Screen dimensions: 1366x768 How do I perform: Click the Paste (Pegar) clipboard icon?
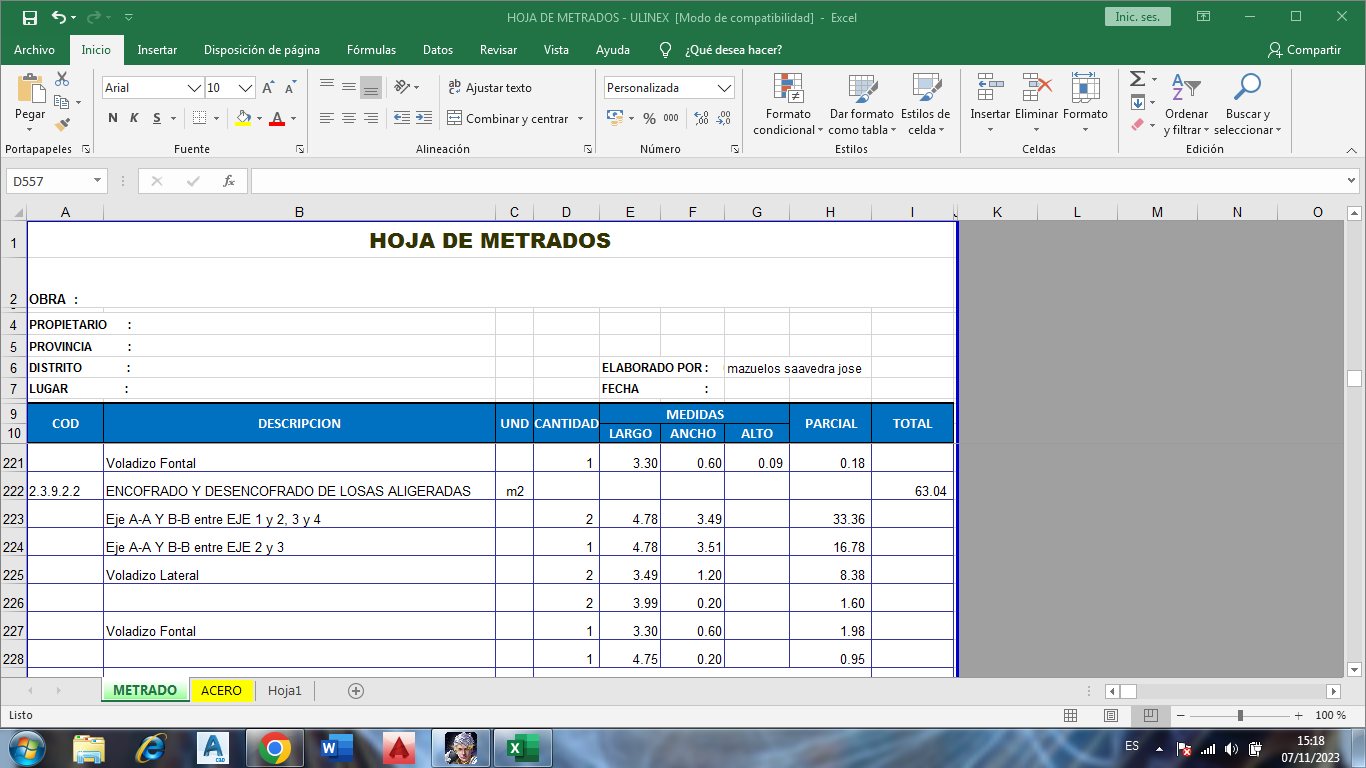click(30, 90)
